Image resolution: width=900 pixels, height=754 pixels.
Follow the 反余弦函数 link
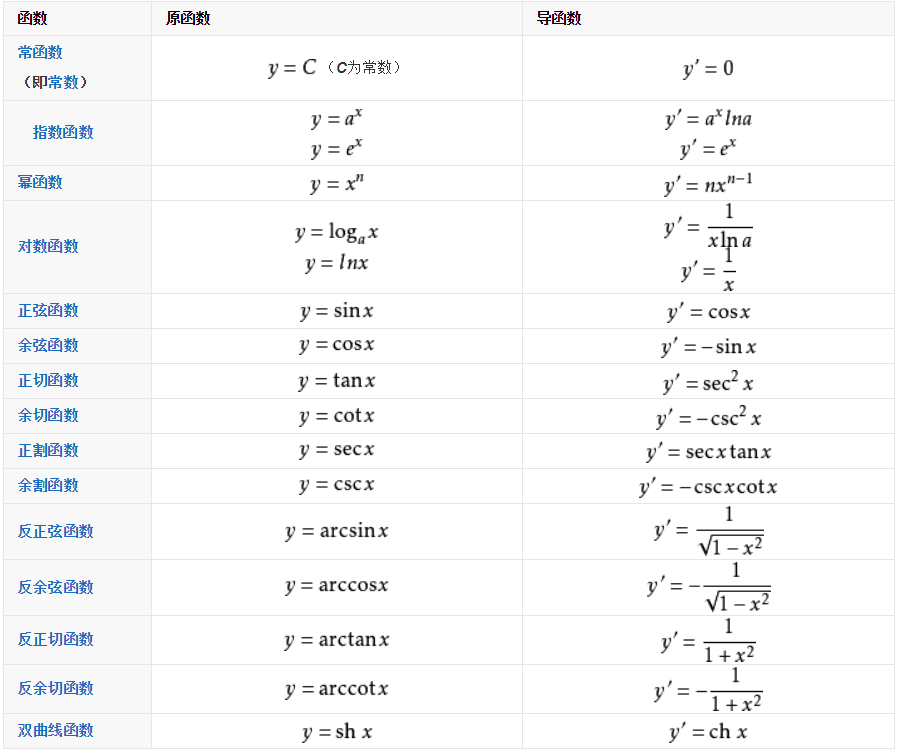56,587
